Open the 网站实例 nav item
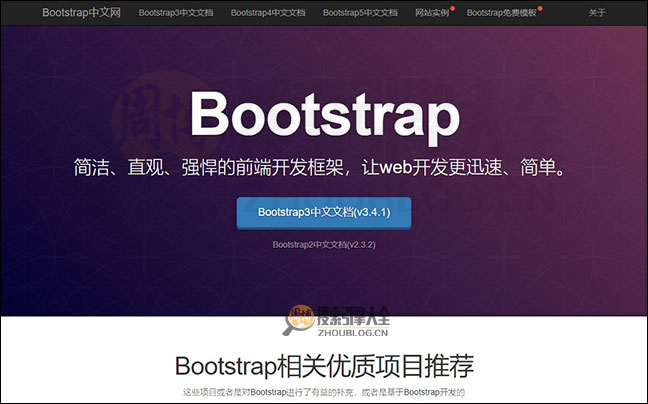Screen dimensions: 648x404 (x=432, y=13)
